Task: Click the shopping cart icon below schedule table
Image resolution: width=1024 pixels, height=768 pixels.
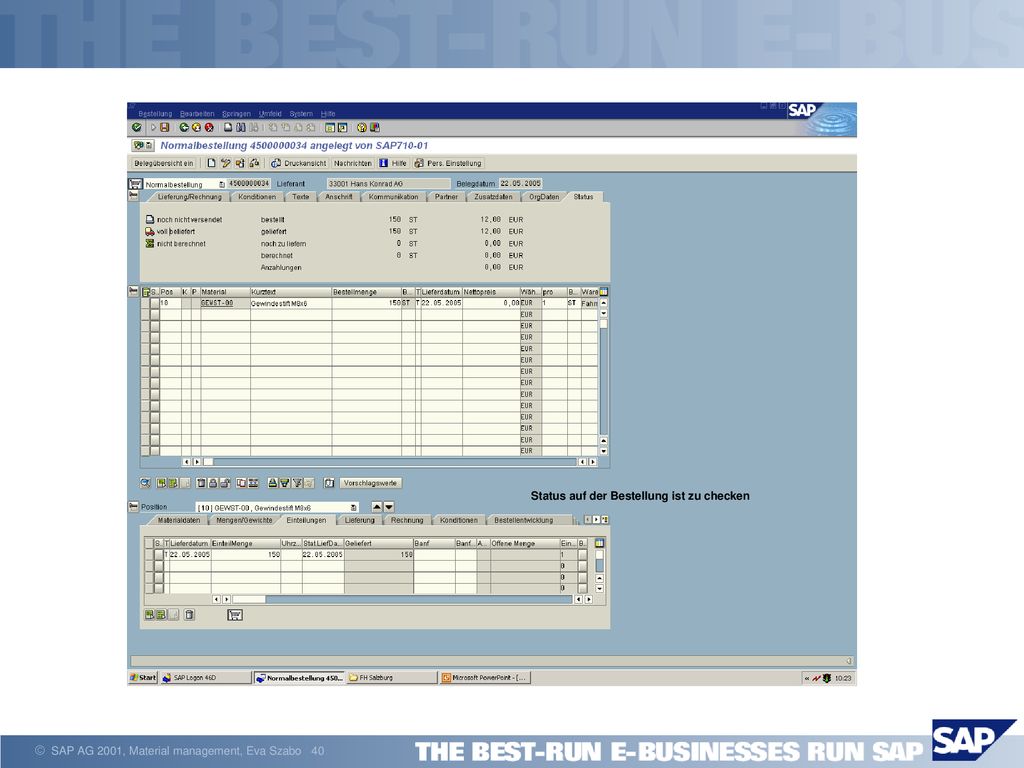Action: point(235,615)
